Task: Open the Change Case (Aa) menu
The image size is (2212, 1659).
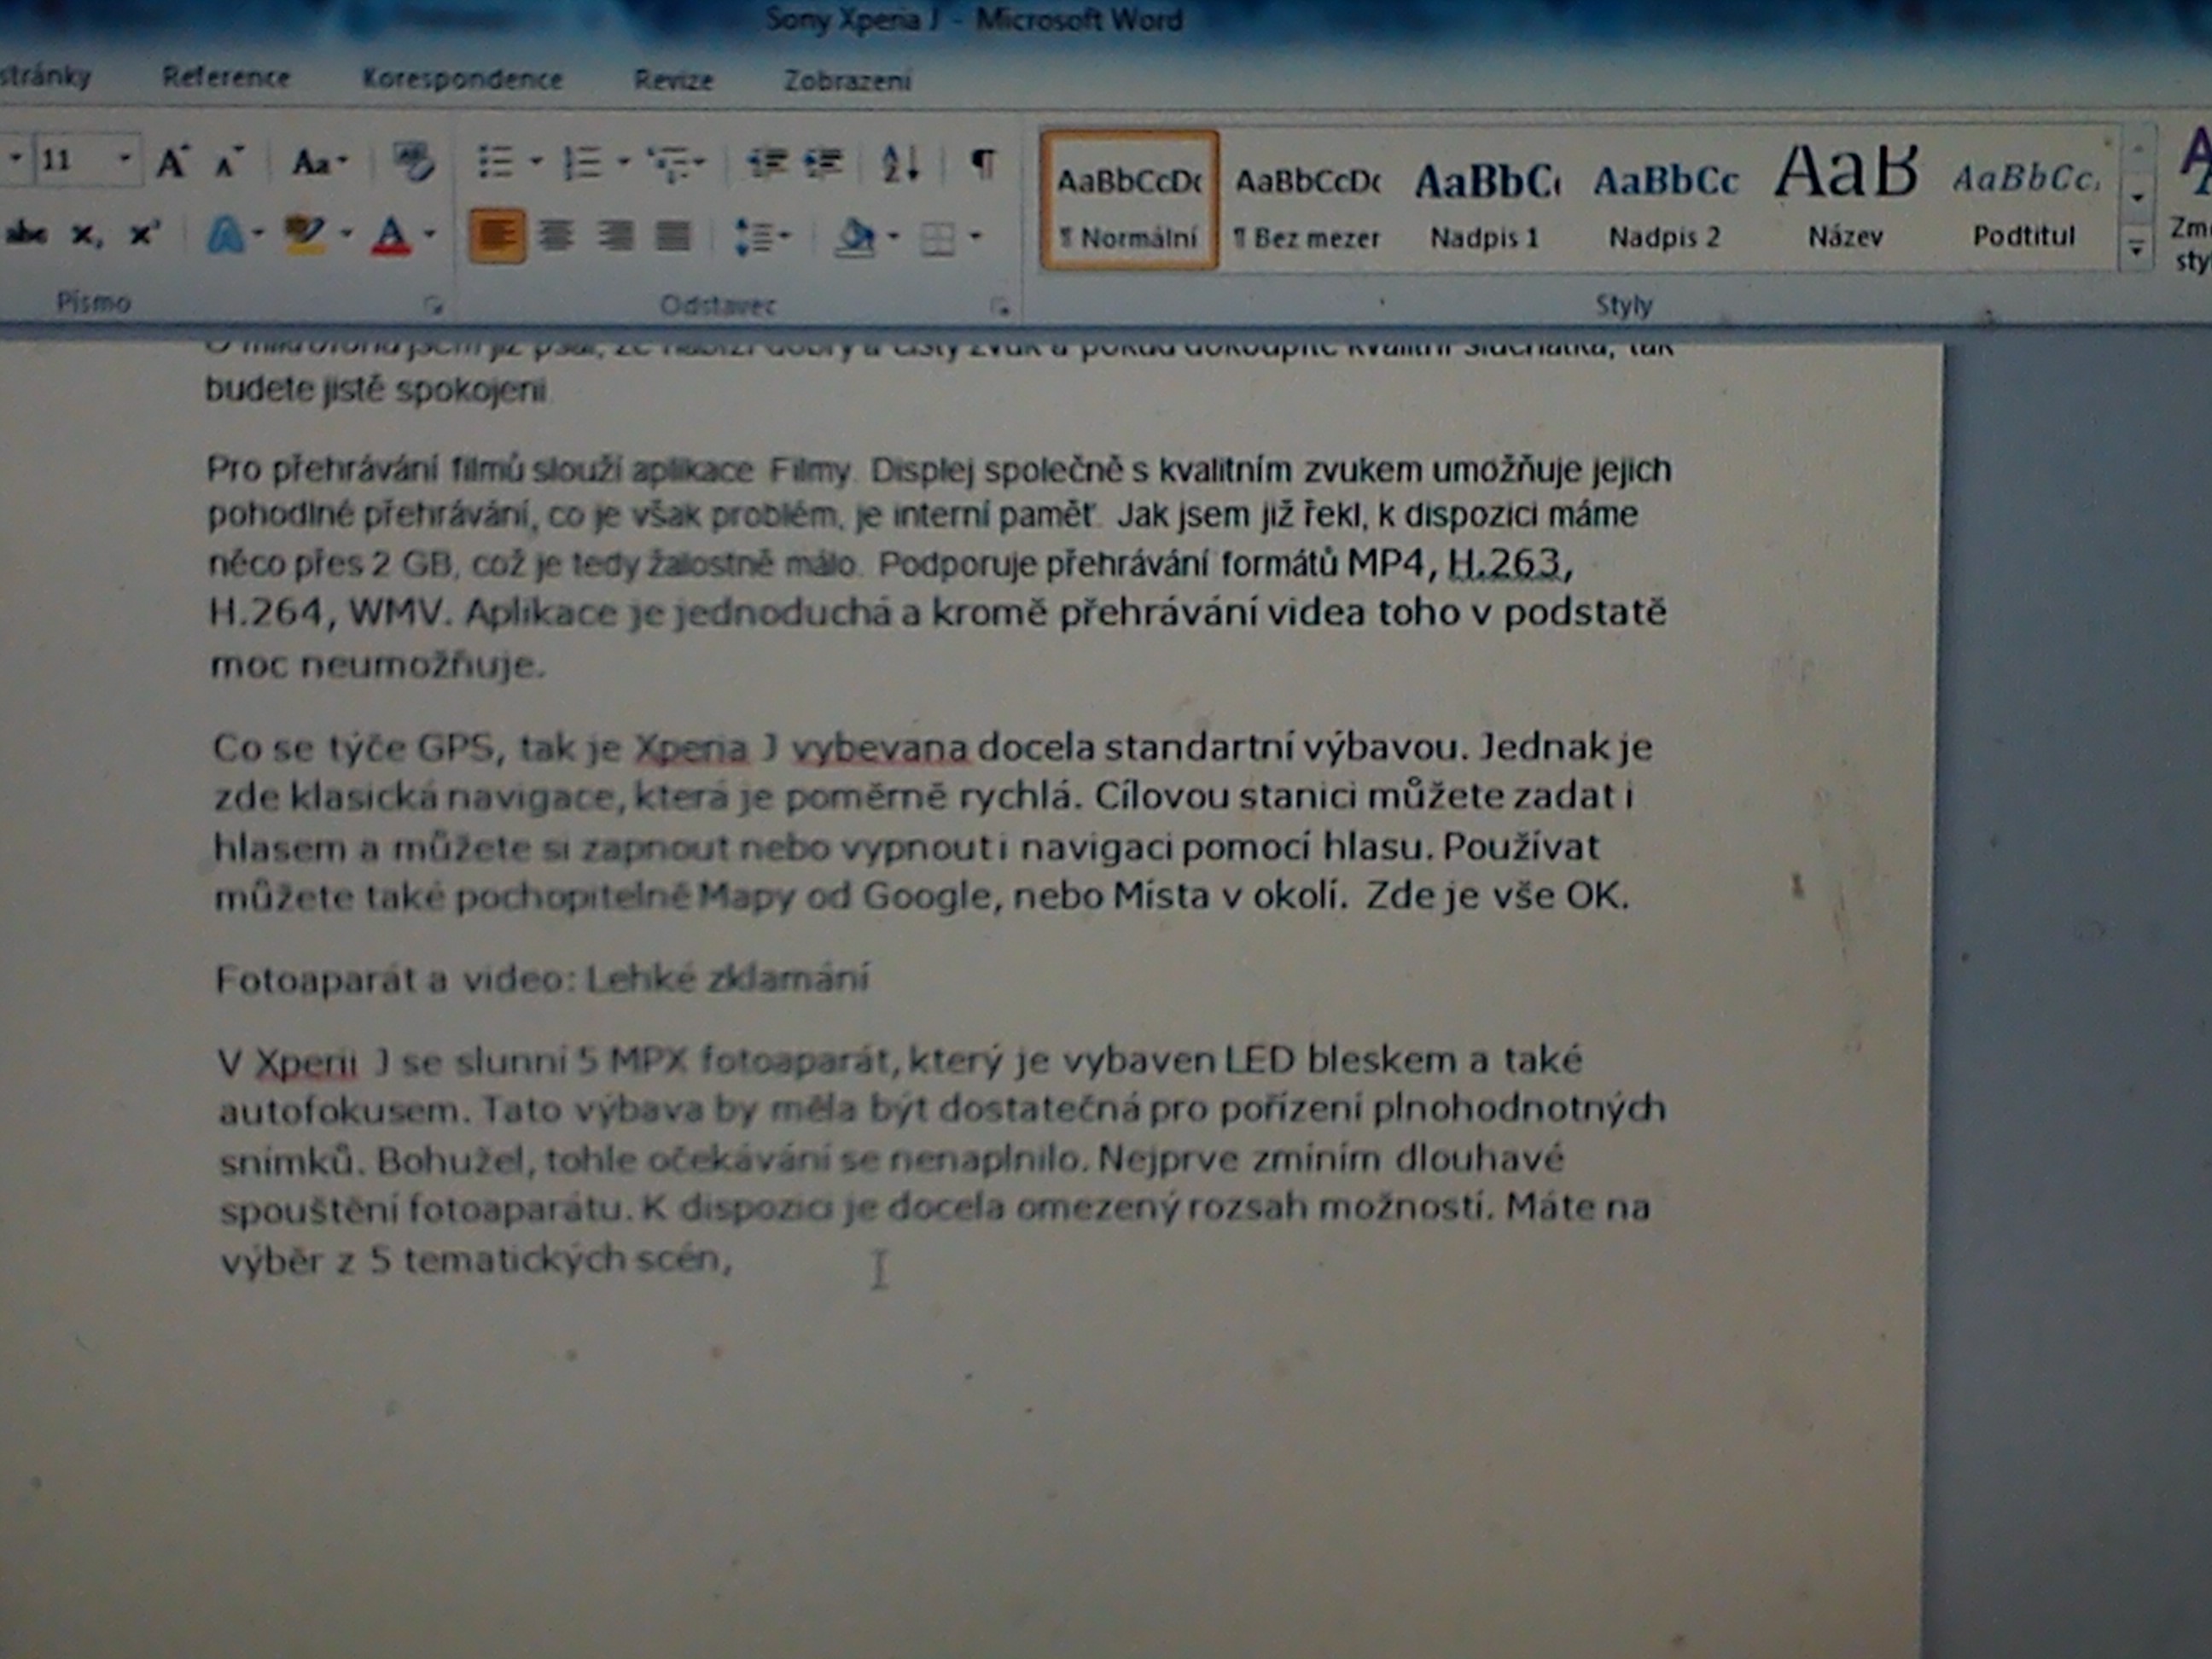Action: (x=319, y=161)
